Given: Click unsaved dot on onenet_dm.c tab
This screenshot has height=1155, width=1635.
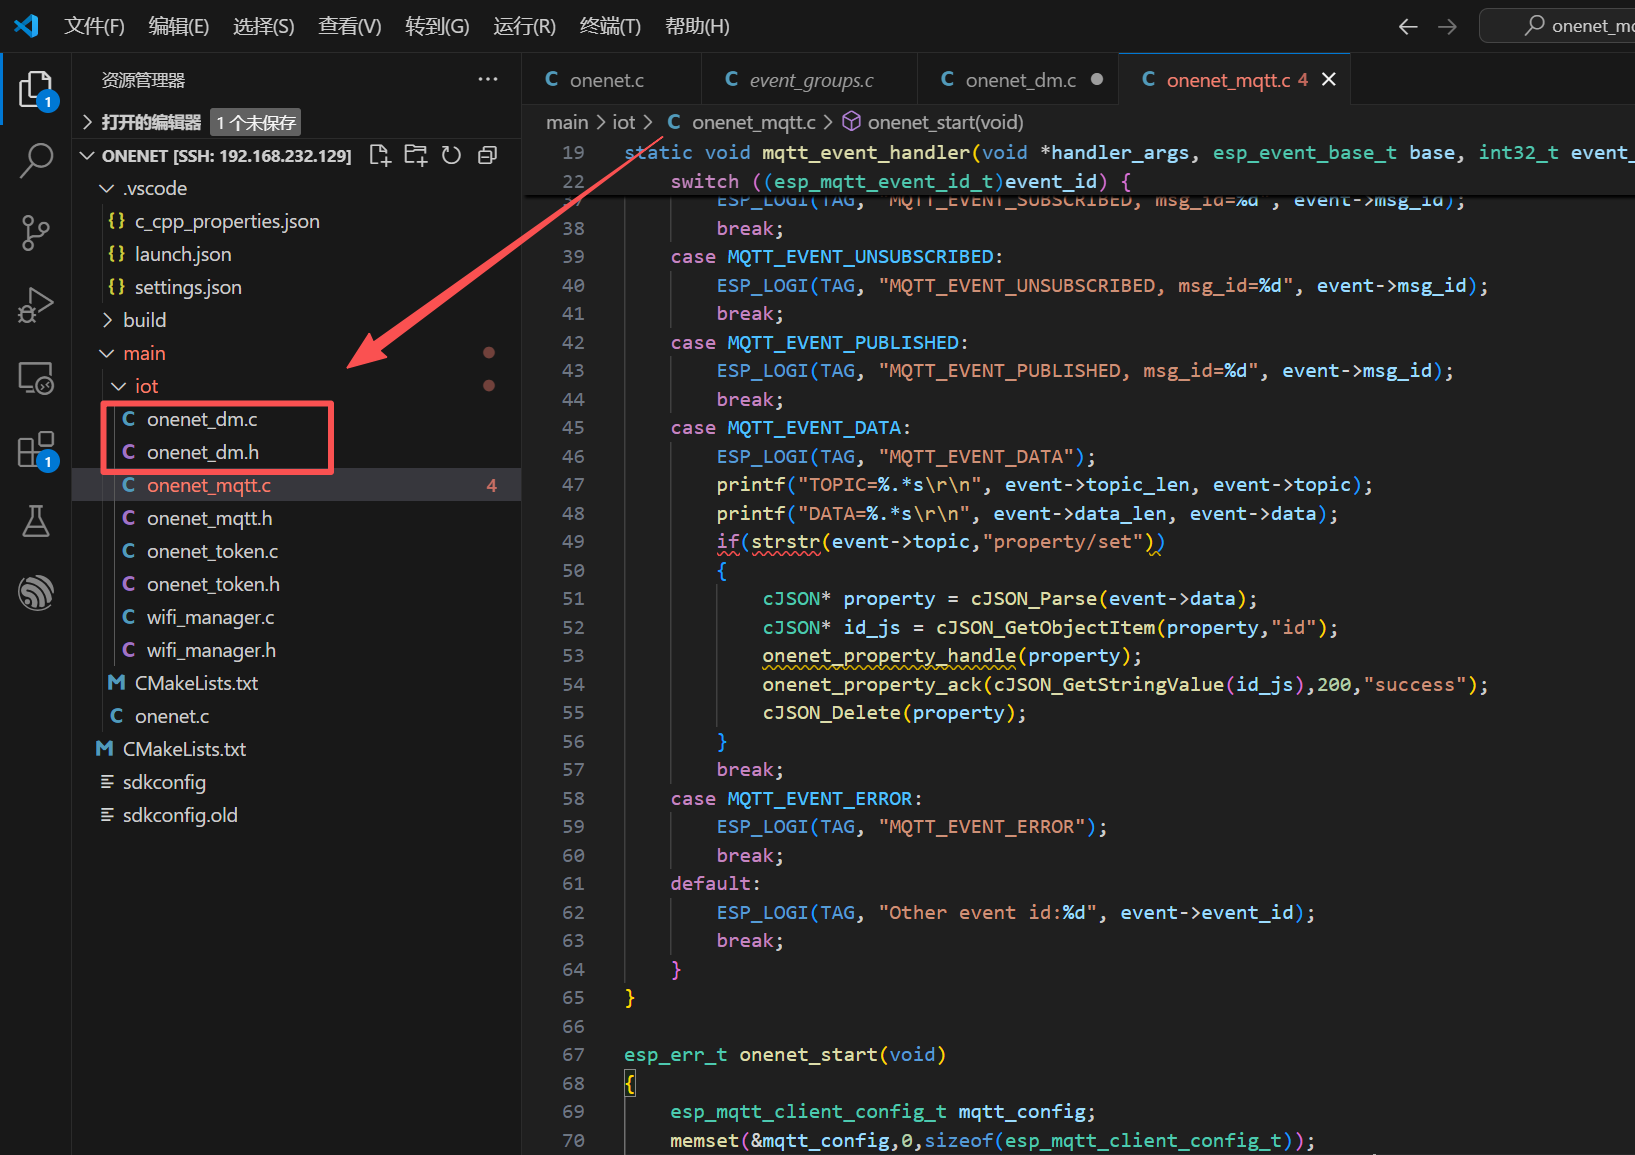Looking at the screenshot, I should point(1097,79).
